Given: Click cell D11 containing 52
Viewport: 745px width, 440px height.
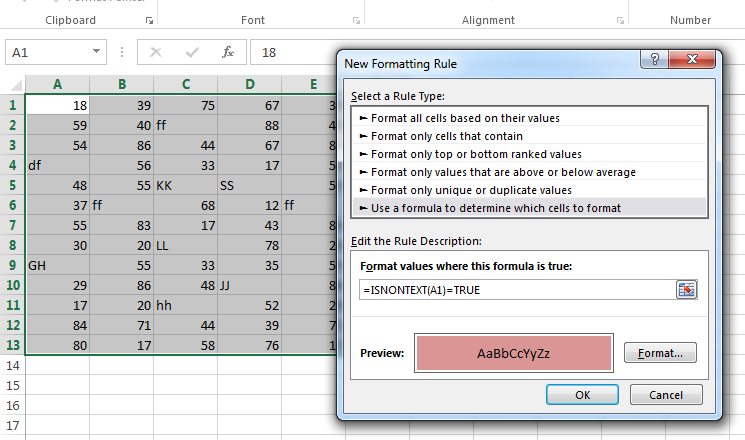Looking at the screenshot, I should 250,305.
